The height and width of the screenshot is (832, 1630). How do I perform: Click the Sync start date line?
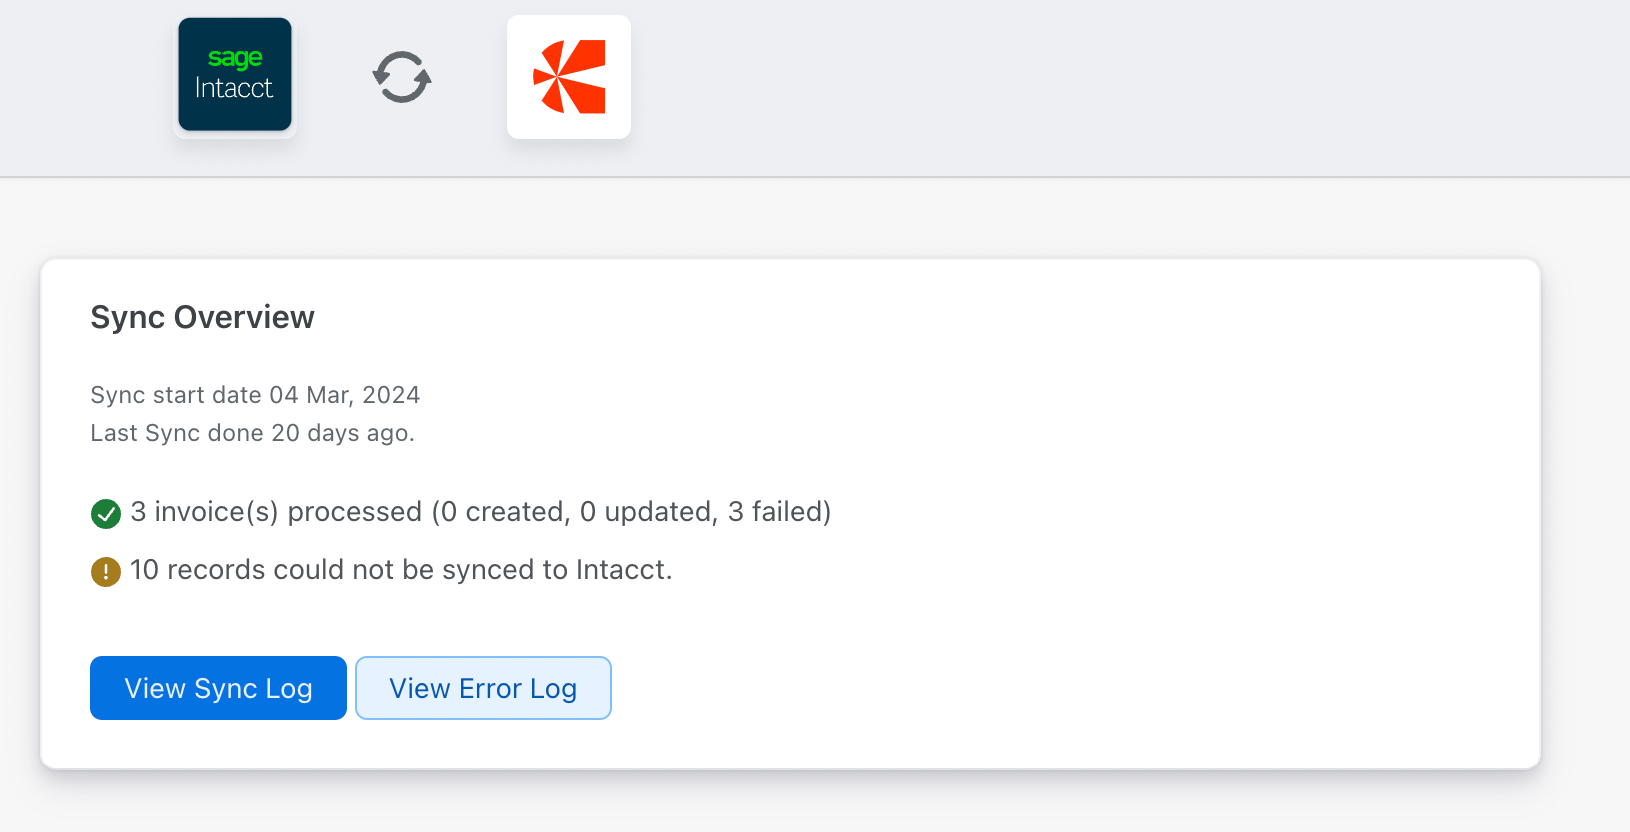pyautogui.click(x=255, y=395)
